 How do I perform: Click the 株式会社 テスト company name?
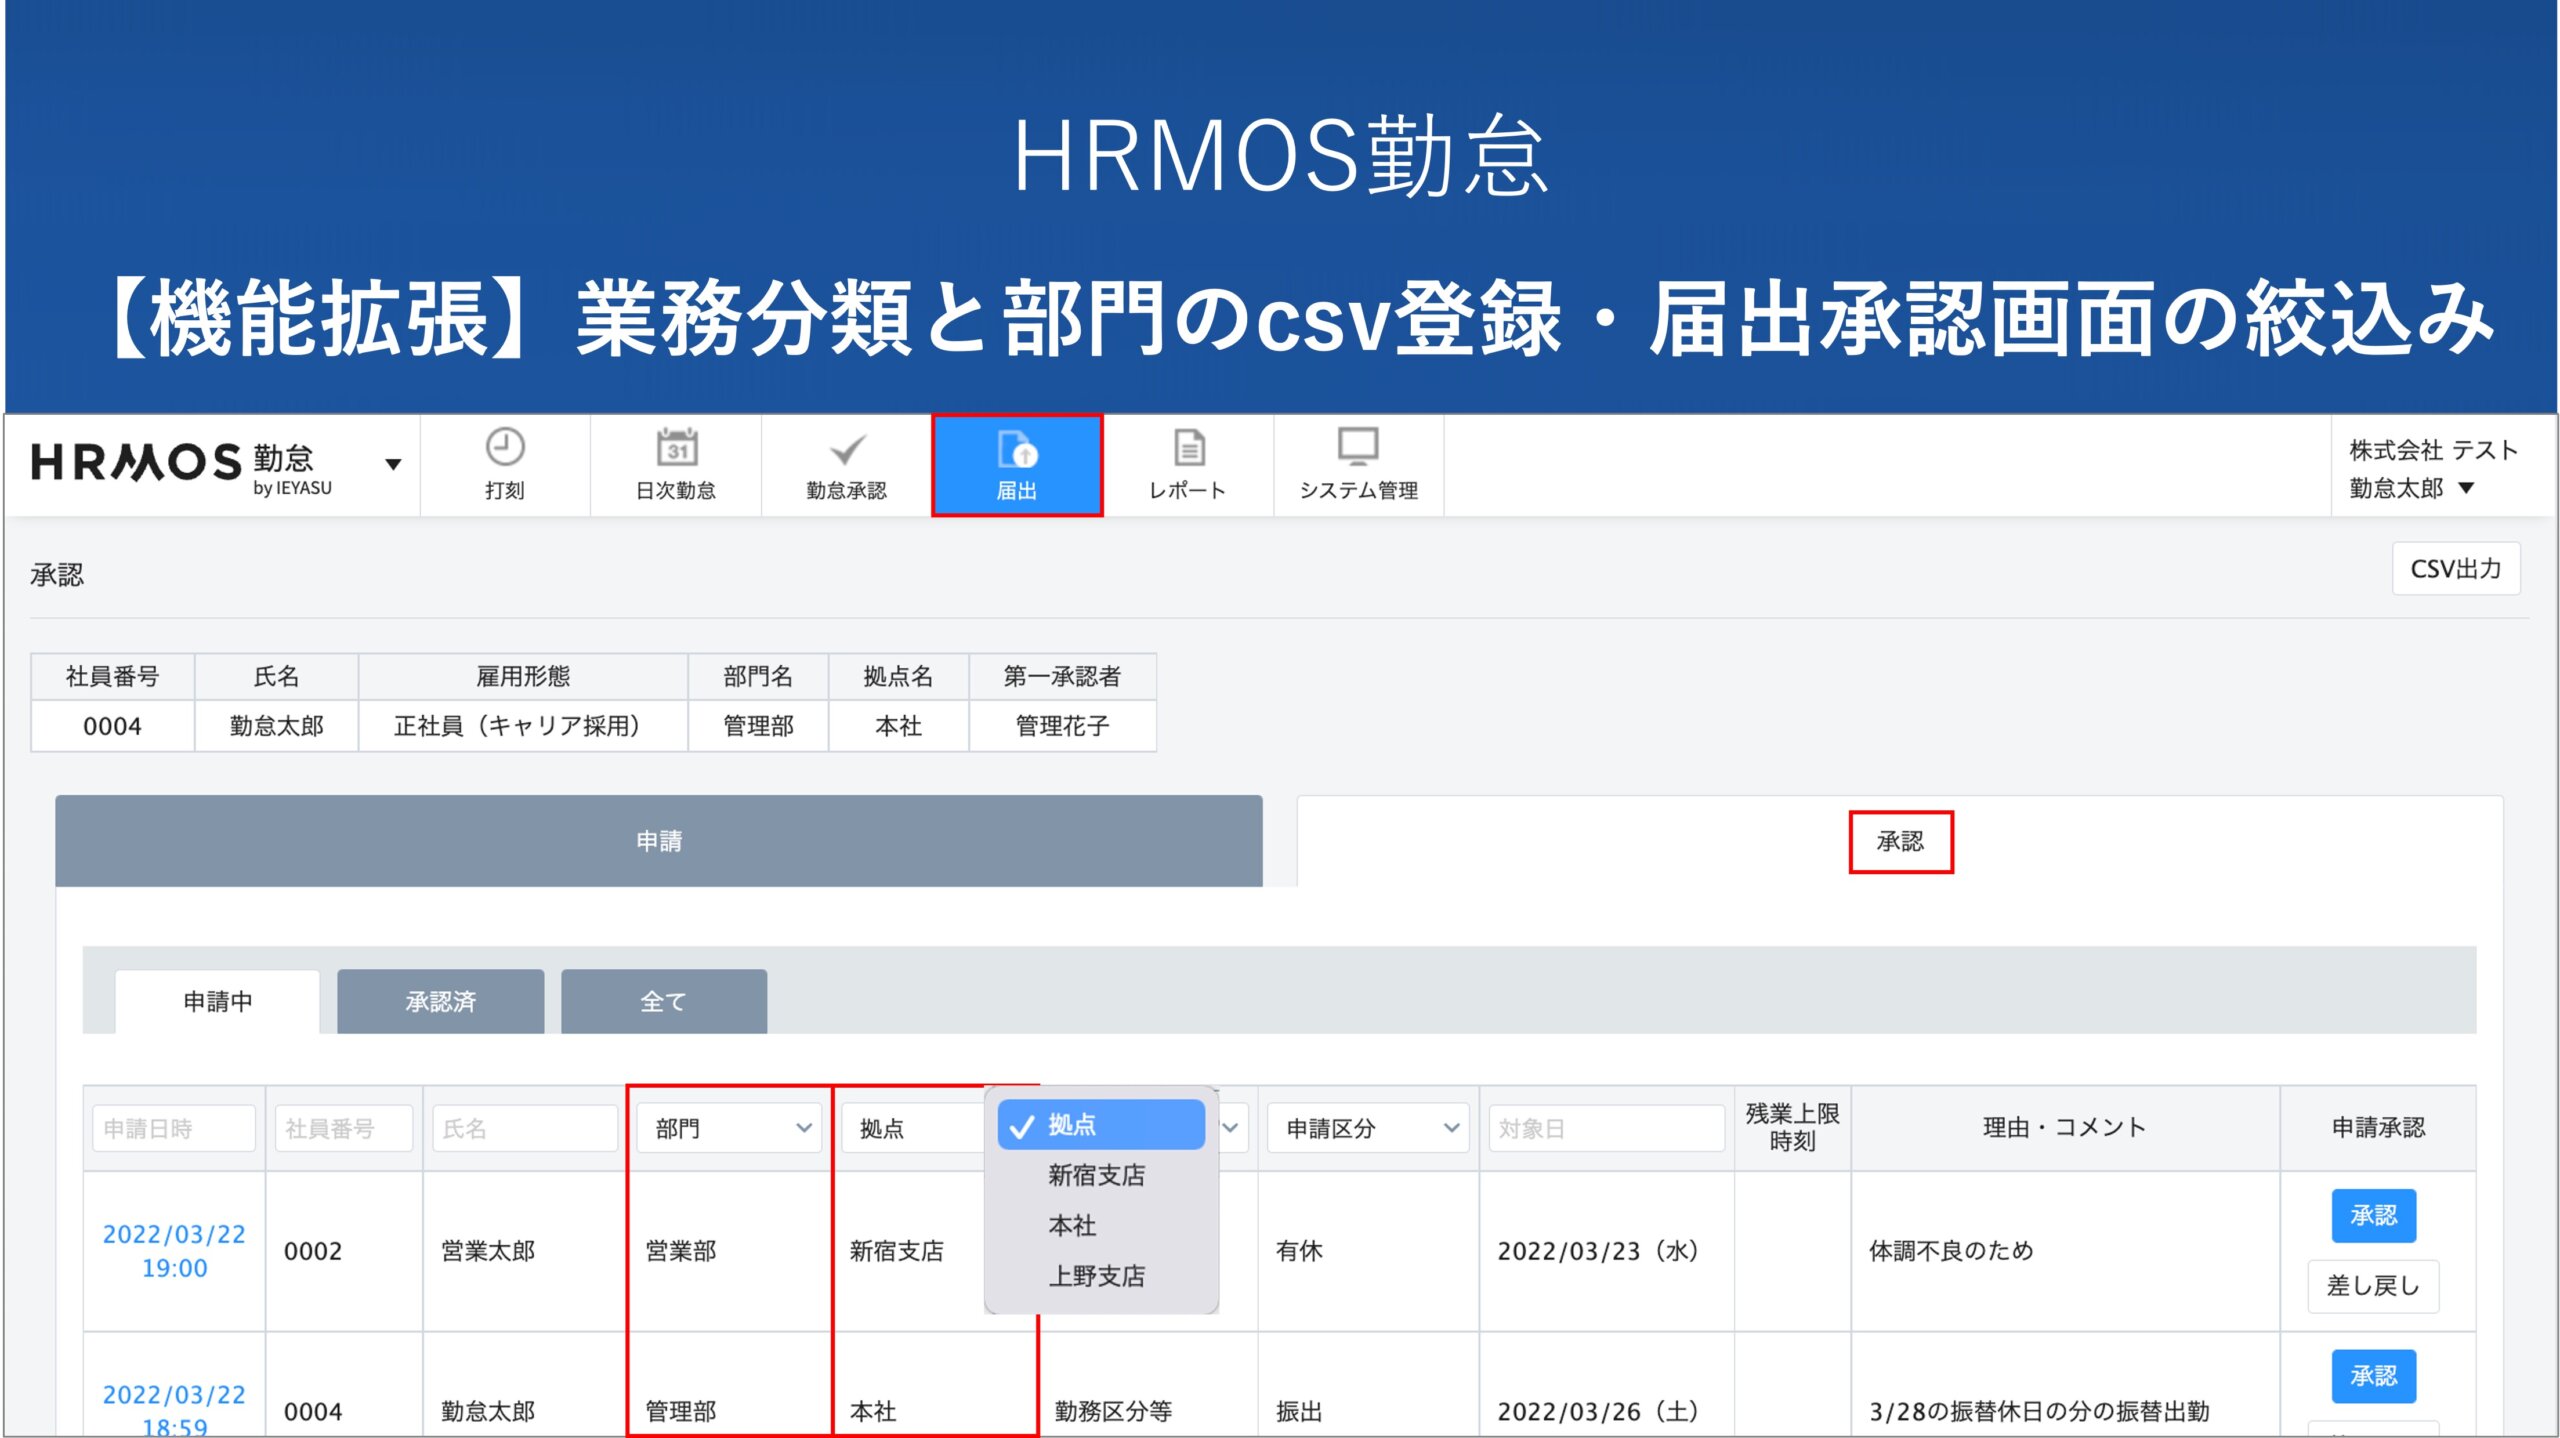pos(2432,450)
